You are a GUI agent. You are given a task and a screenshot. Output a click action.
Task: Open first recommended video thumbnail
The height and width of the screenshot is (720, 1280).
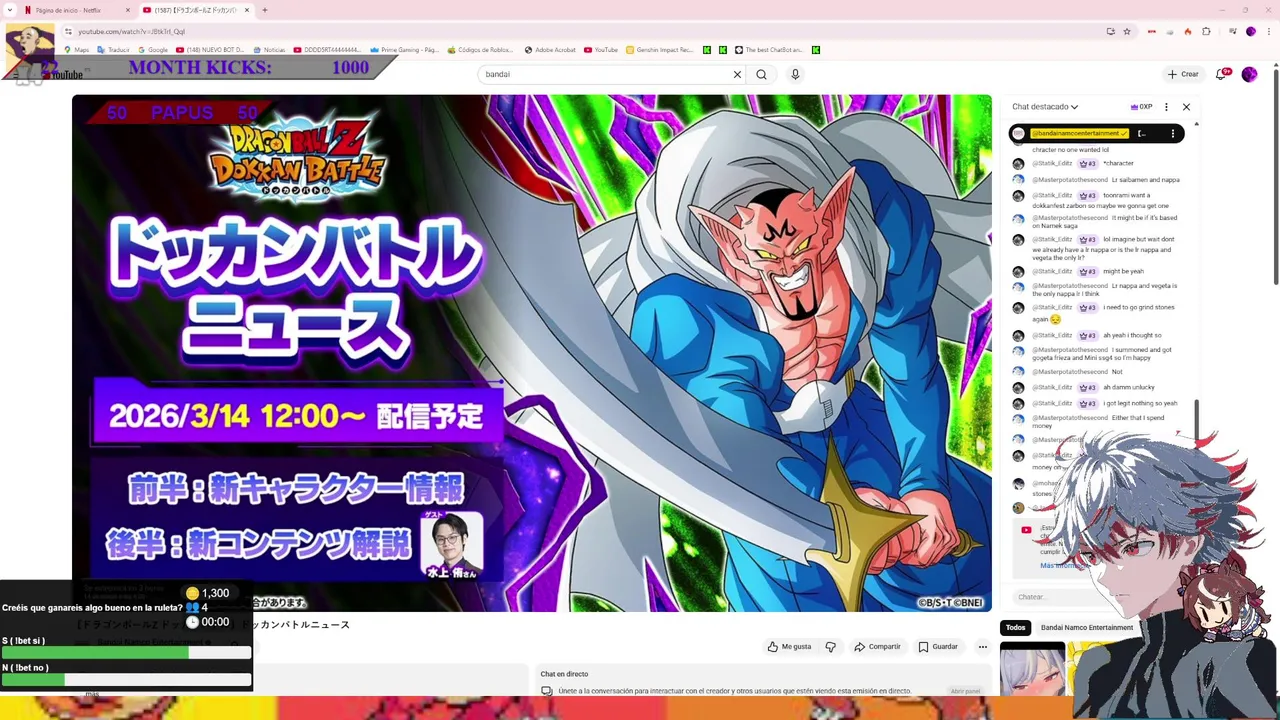click(x=1032, y=669)
